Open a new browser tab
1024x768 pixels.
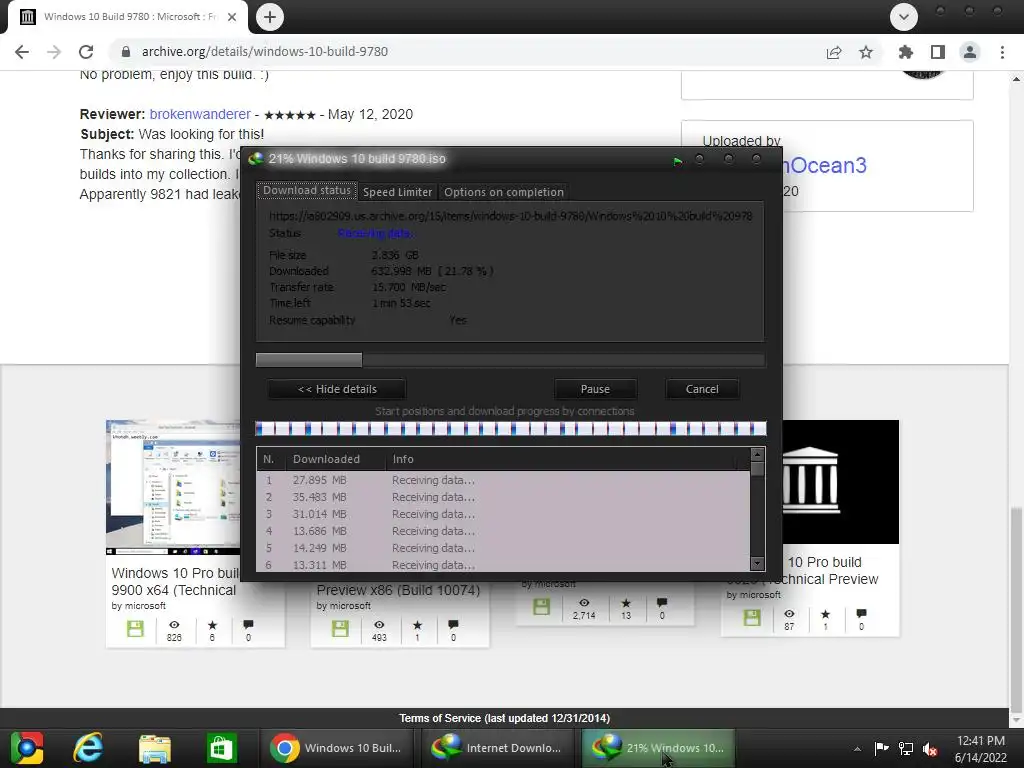click(x=270, y=17)
